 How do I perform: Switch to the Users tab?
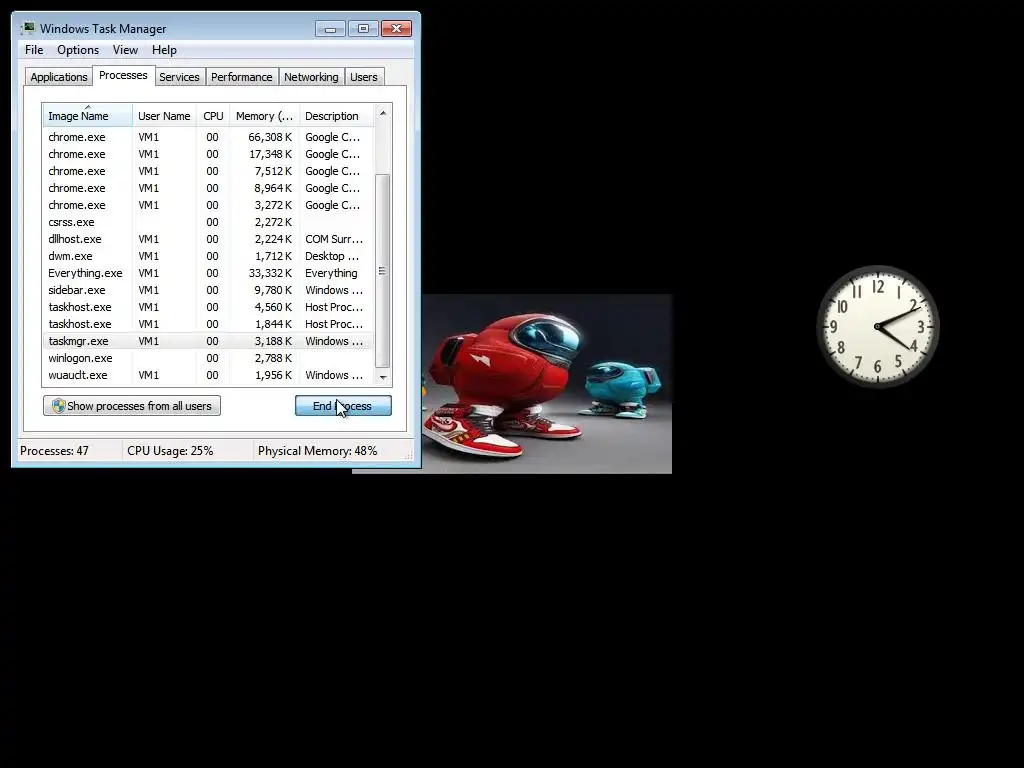364,77
